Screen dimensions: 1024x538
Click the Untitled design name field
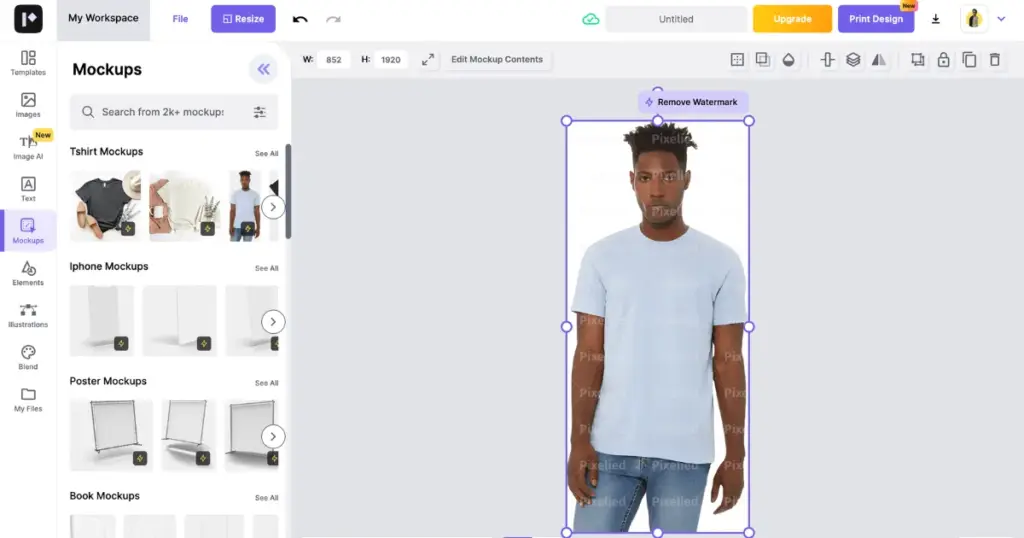[x=676, y=19]
